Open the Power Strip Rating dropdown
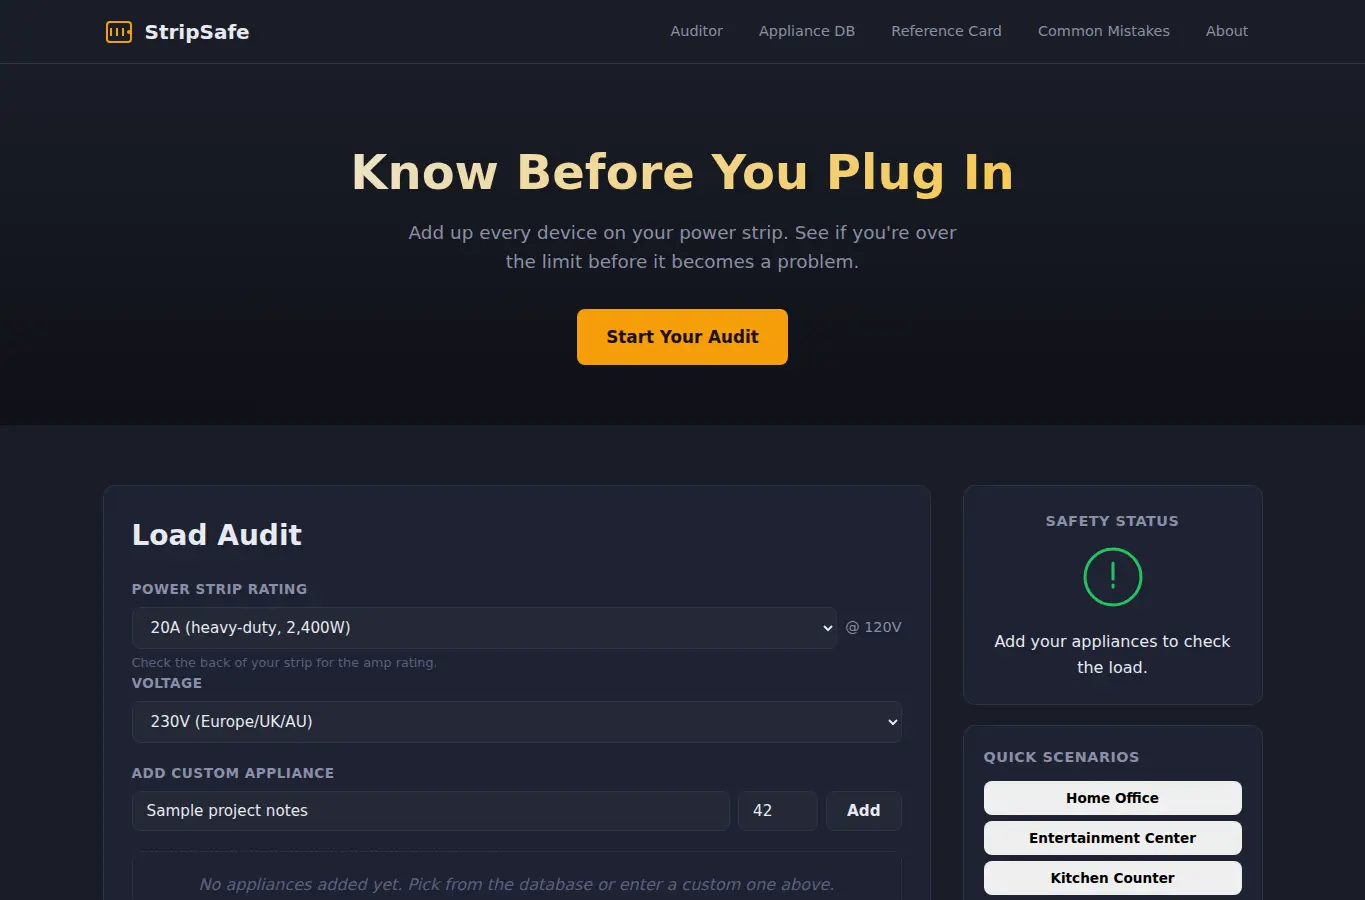The image size is (1365, 900). [x=484, y=628]
